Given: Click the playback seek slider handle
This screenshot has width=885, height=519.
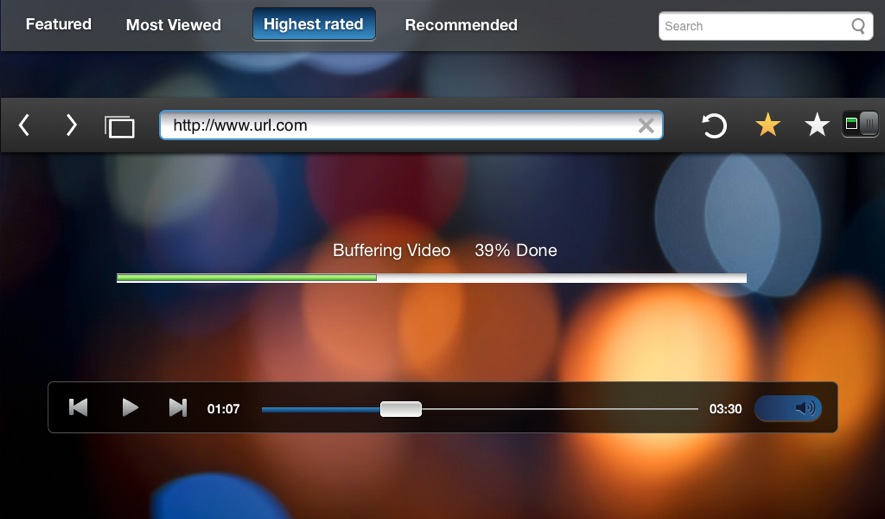Looking at the screenshot, I should (x=401, y=409).
